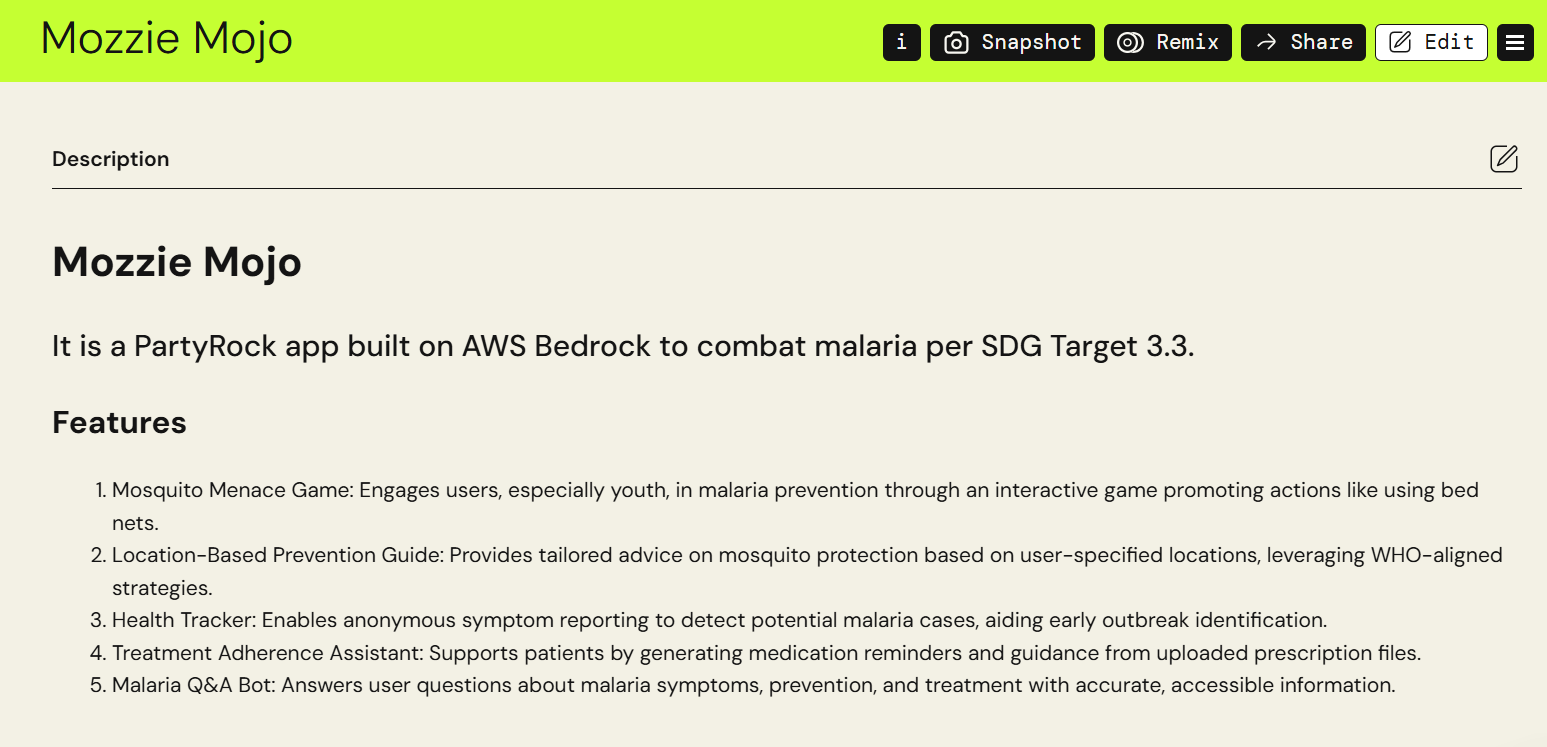This screenshot has height=747, width=1547.
Task: Share the app using Share button
Action: (1302, 42)
